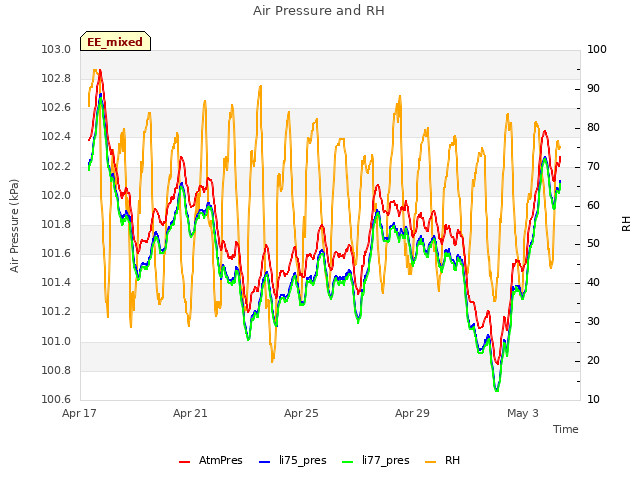640x480 pixels.
Task: Click the green li77_pres legend color marker
Action: [x=348, y=462]
